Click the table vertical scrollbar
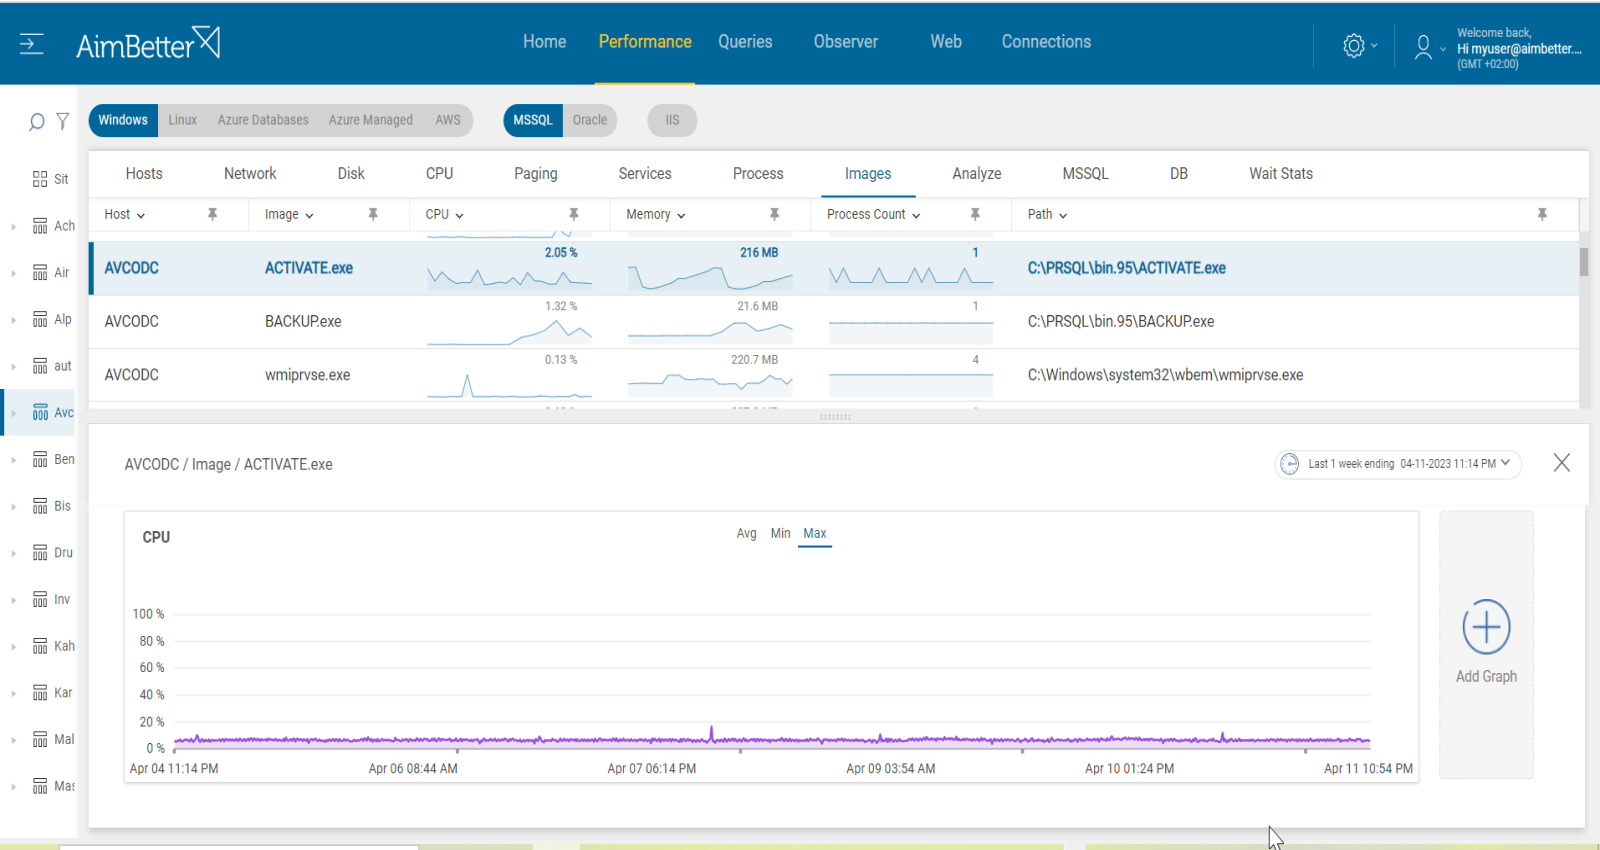This screenshot has height=850, width=1600. 1584,262
